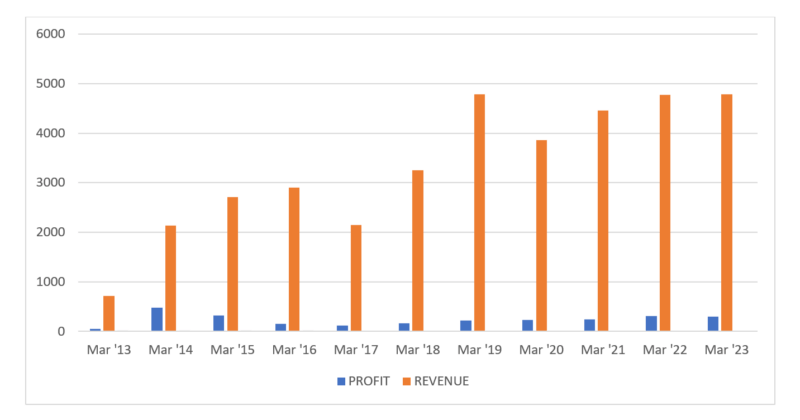Click the blue PROFIT legend color swatch
The height and width of the screenshot is (420, 800).
[x=340, y=381]
